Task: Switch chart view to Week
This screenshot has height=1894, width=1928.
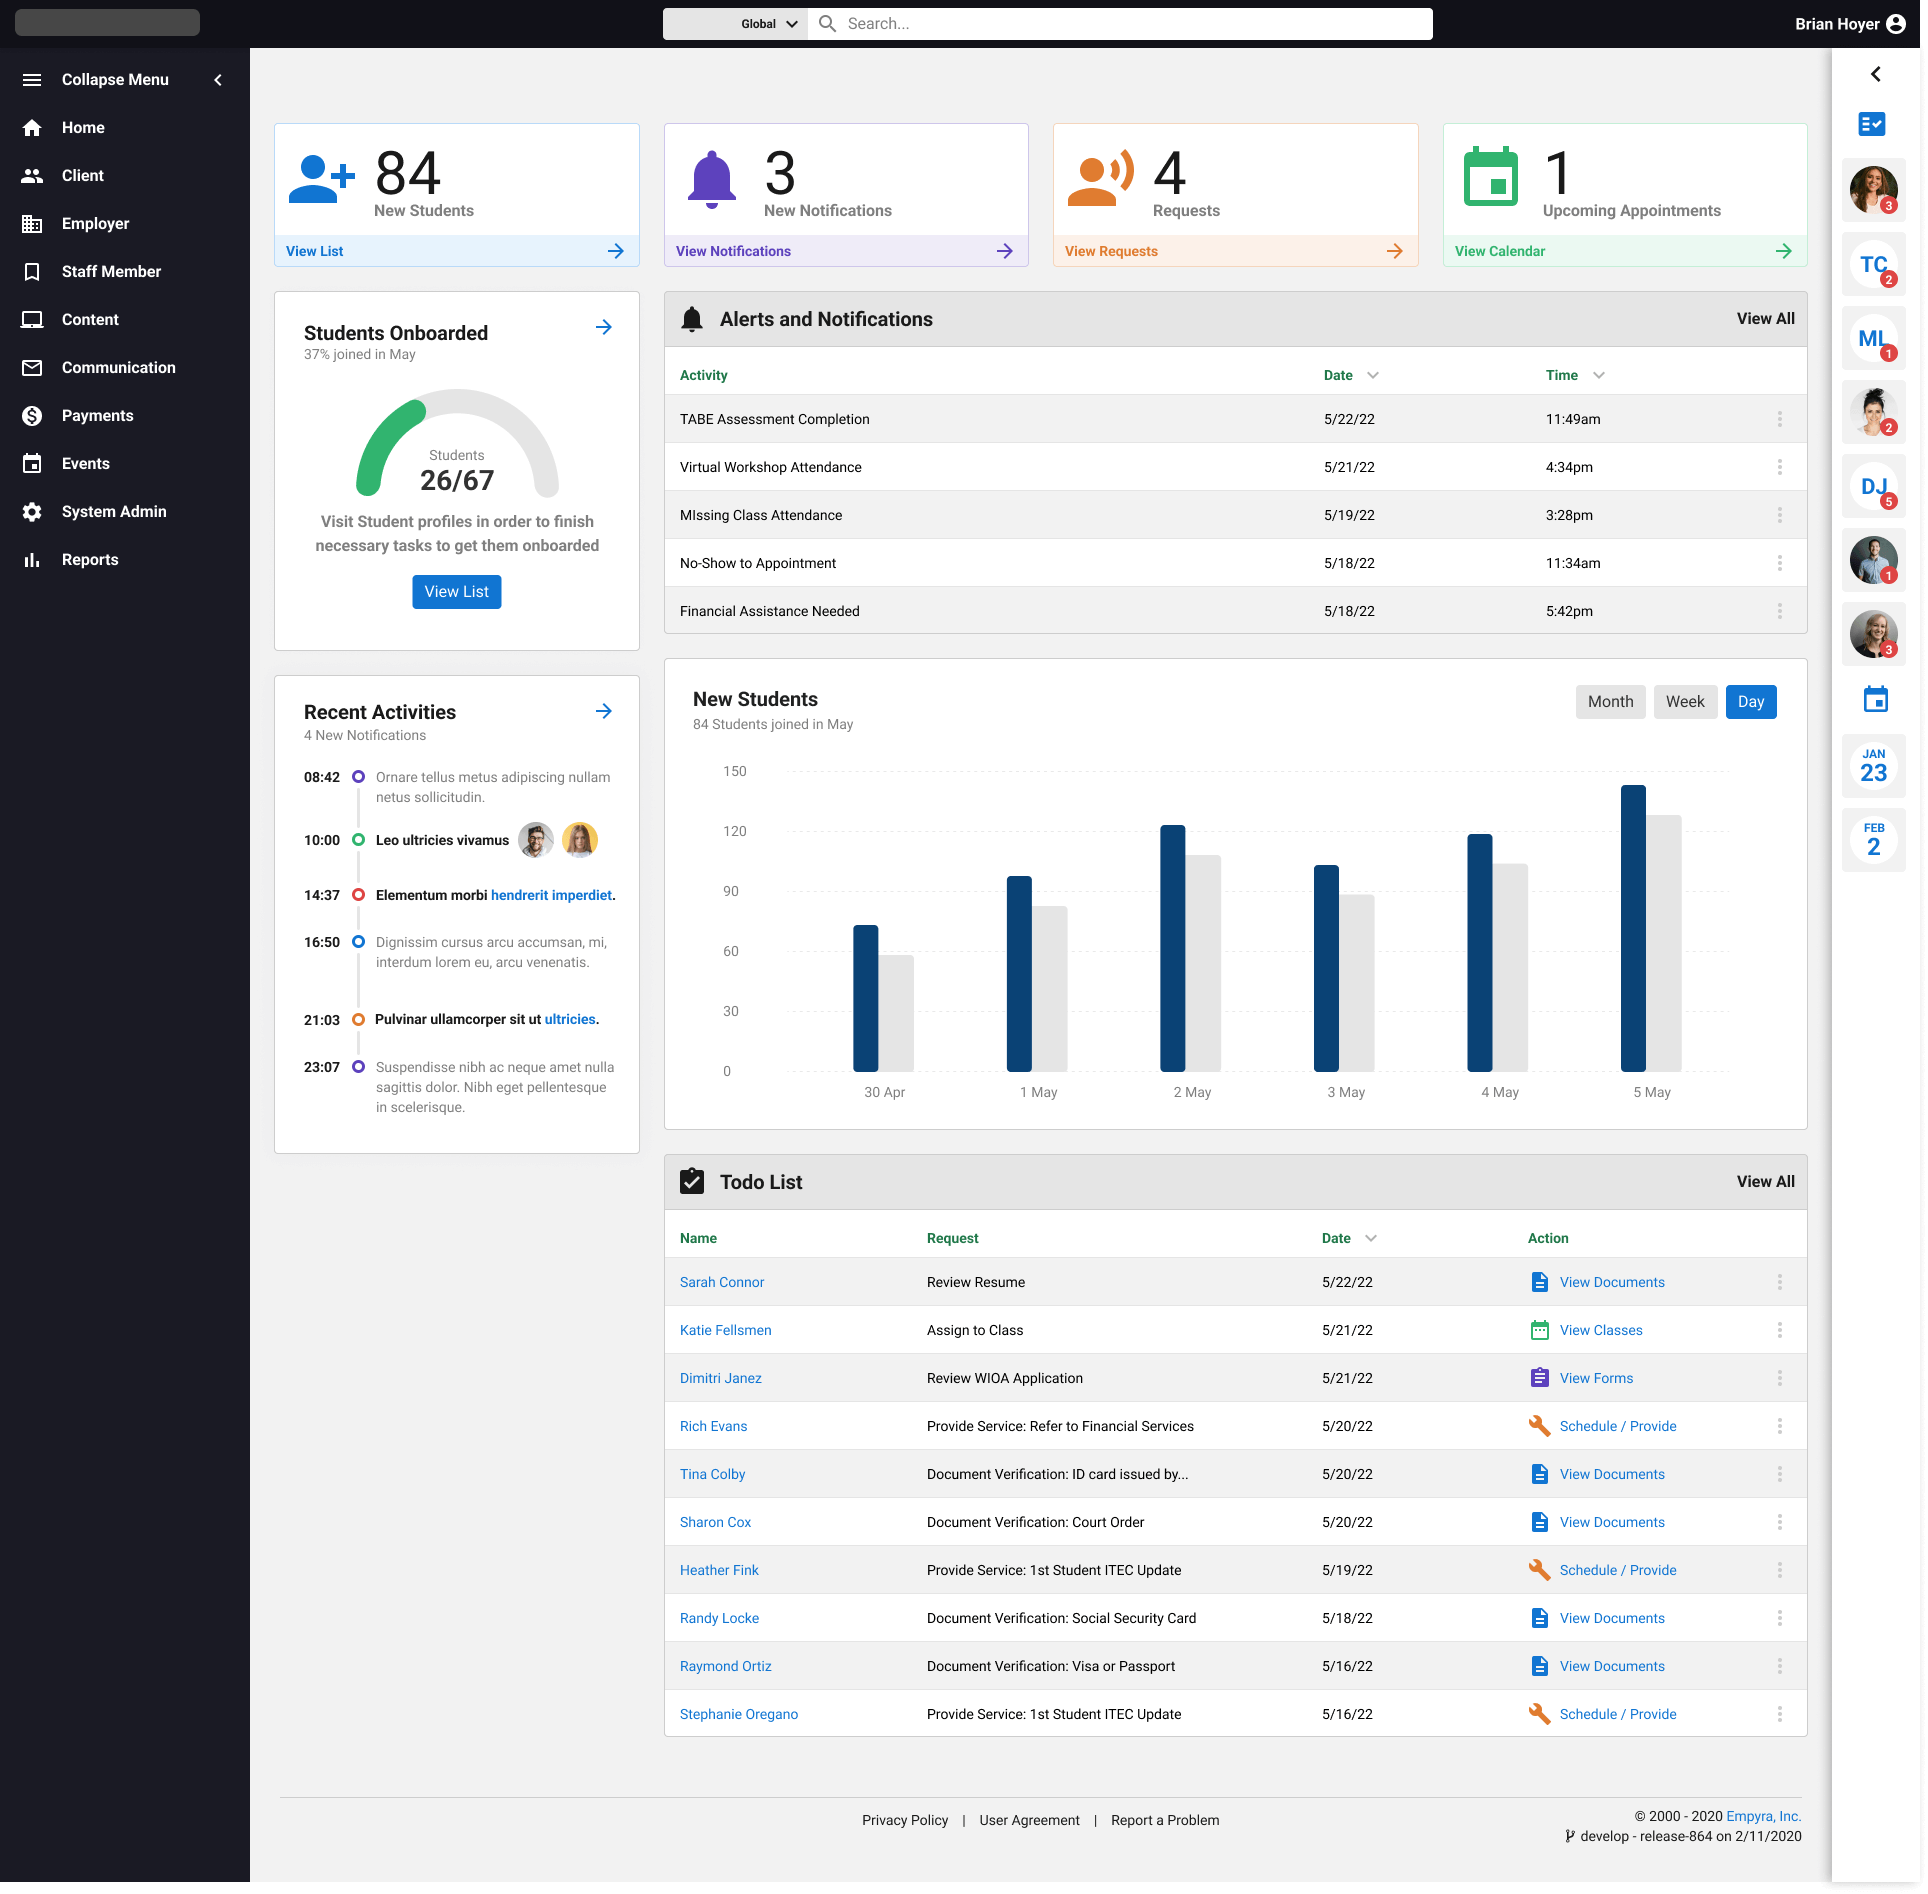Action: [1685, 702]
